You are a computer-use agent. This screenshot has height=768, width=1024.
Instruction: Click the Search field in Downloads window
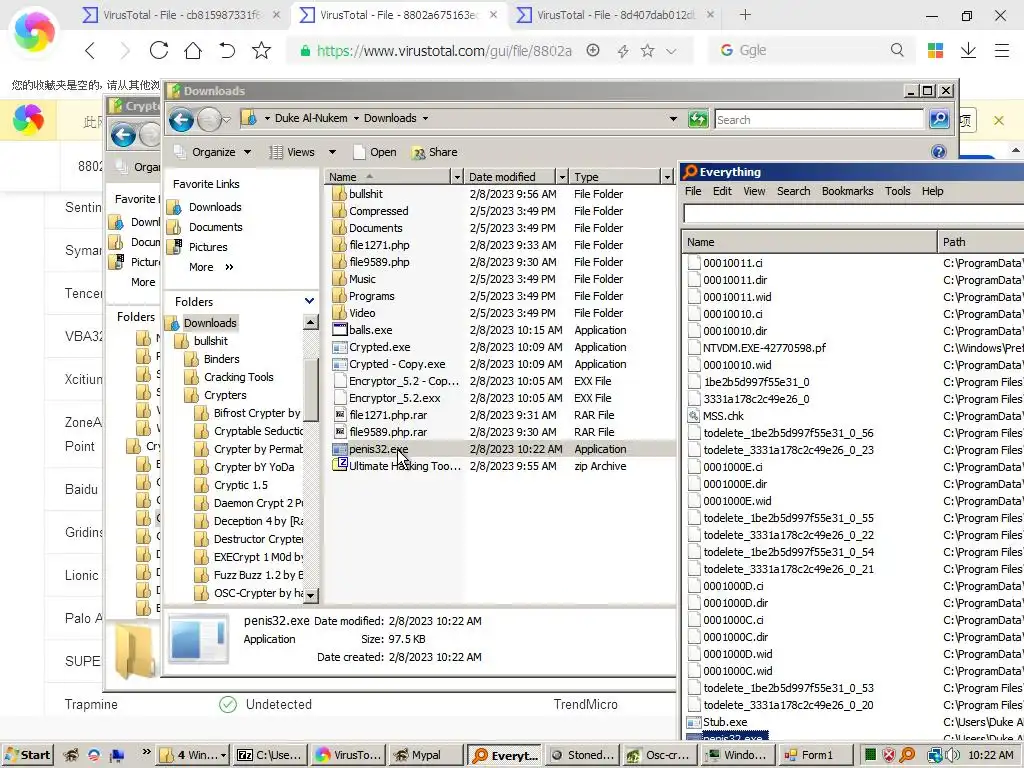[x=819, y=120]
